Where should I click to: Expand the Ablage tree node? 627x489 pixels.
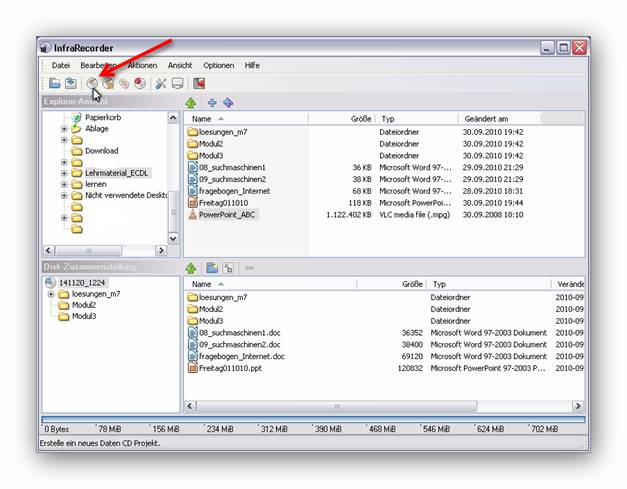(x=64, y=129)
